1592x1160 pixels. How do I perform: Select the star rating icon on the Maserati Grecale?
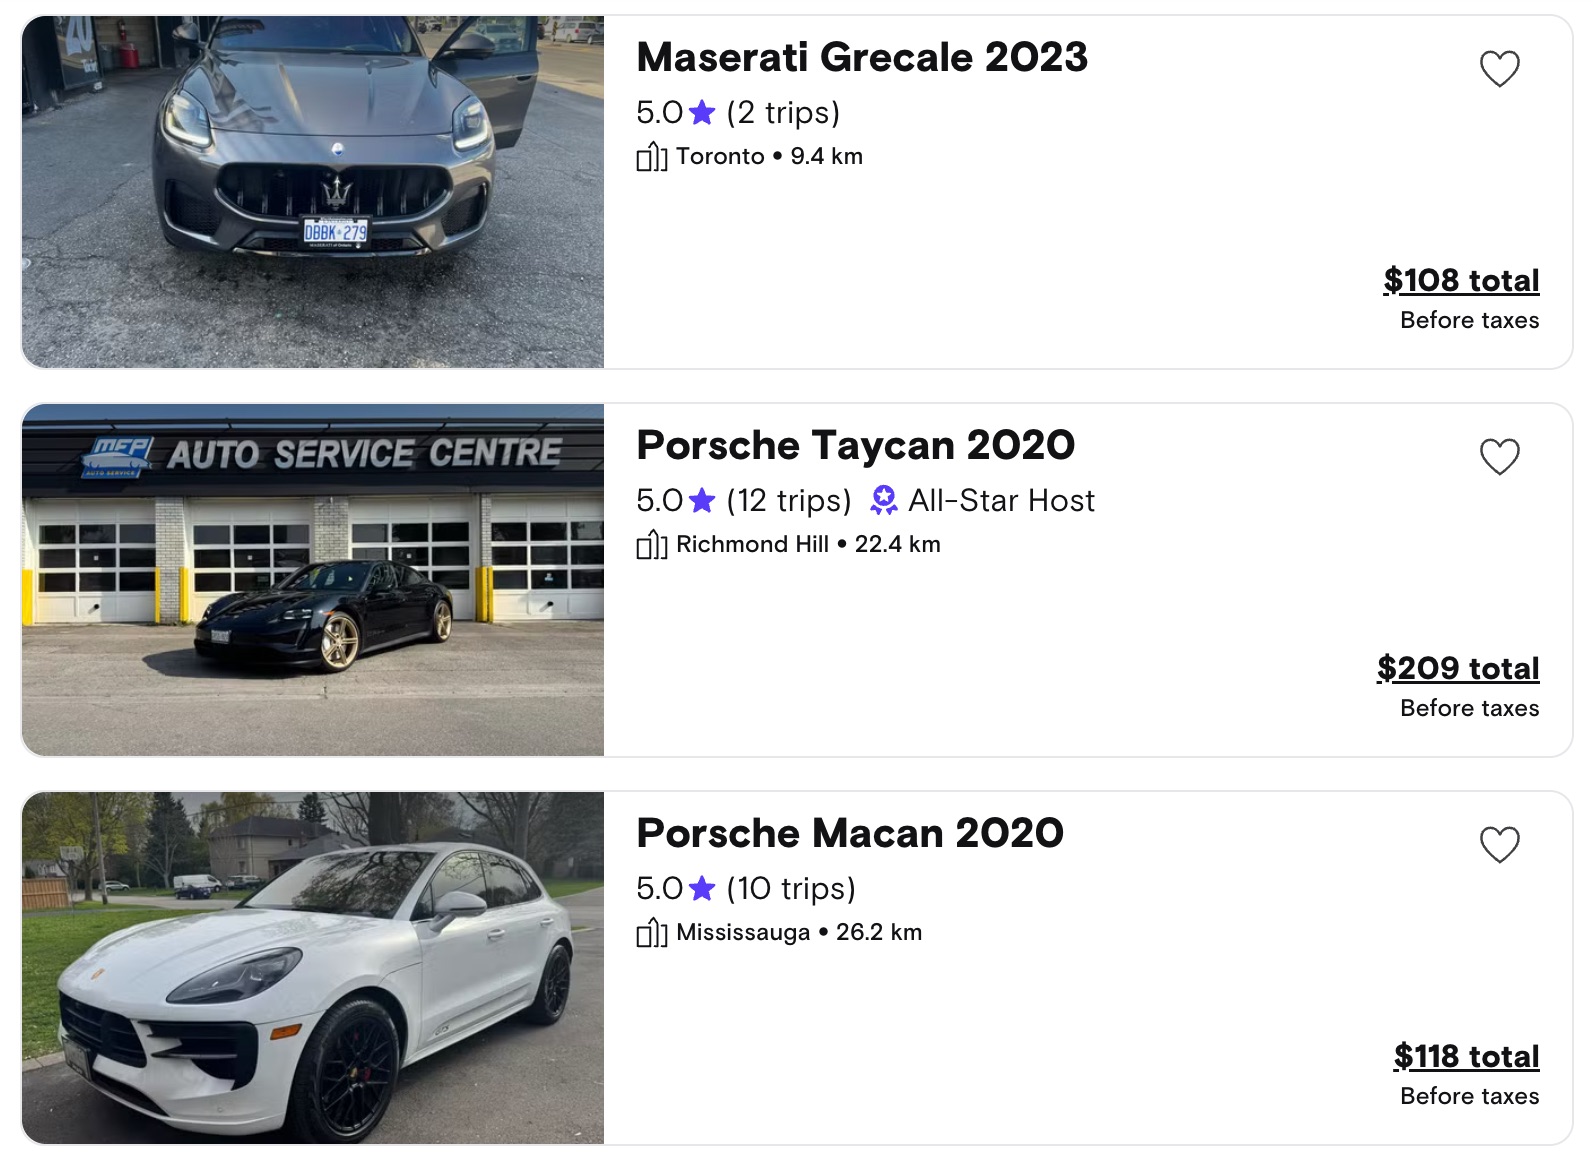coord(702,112)
